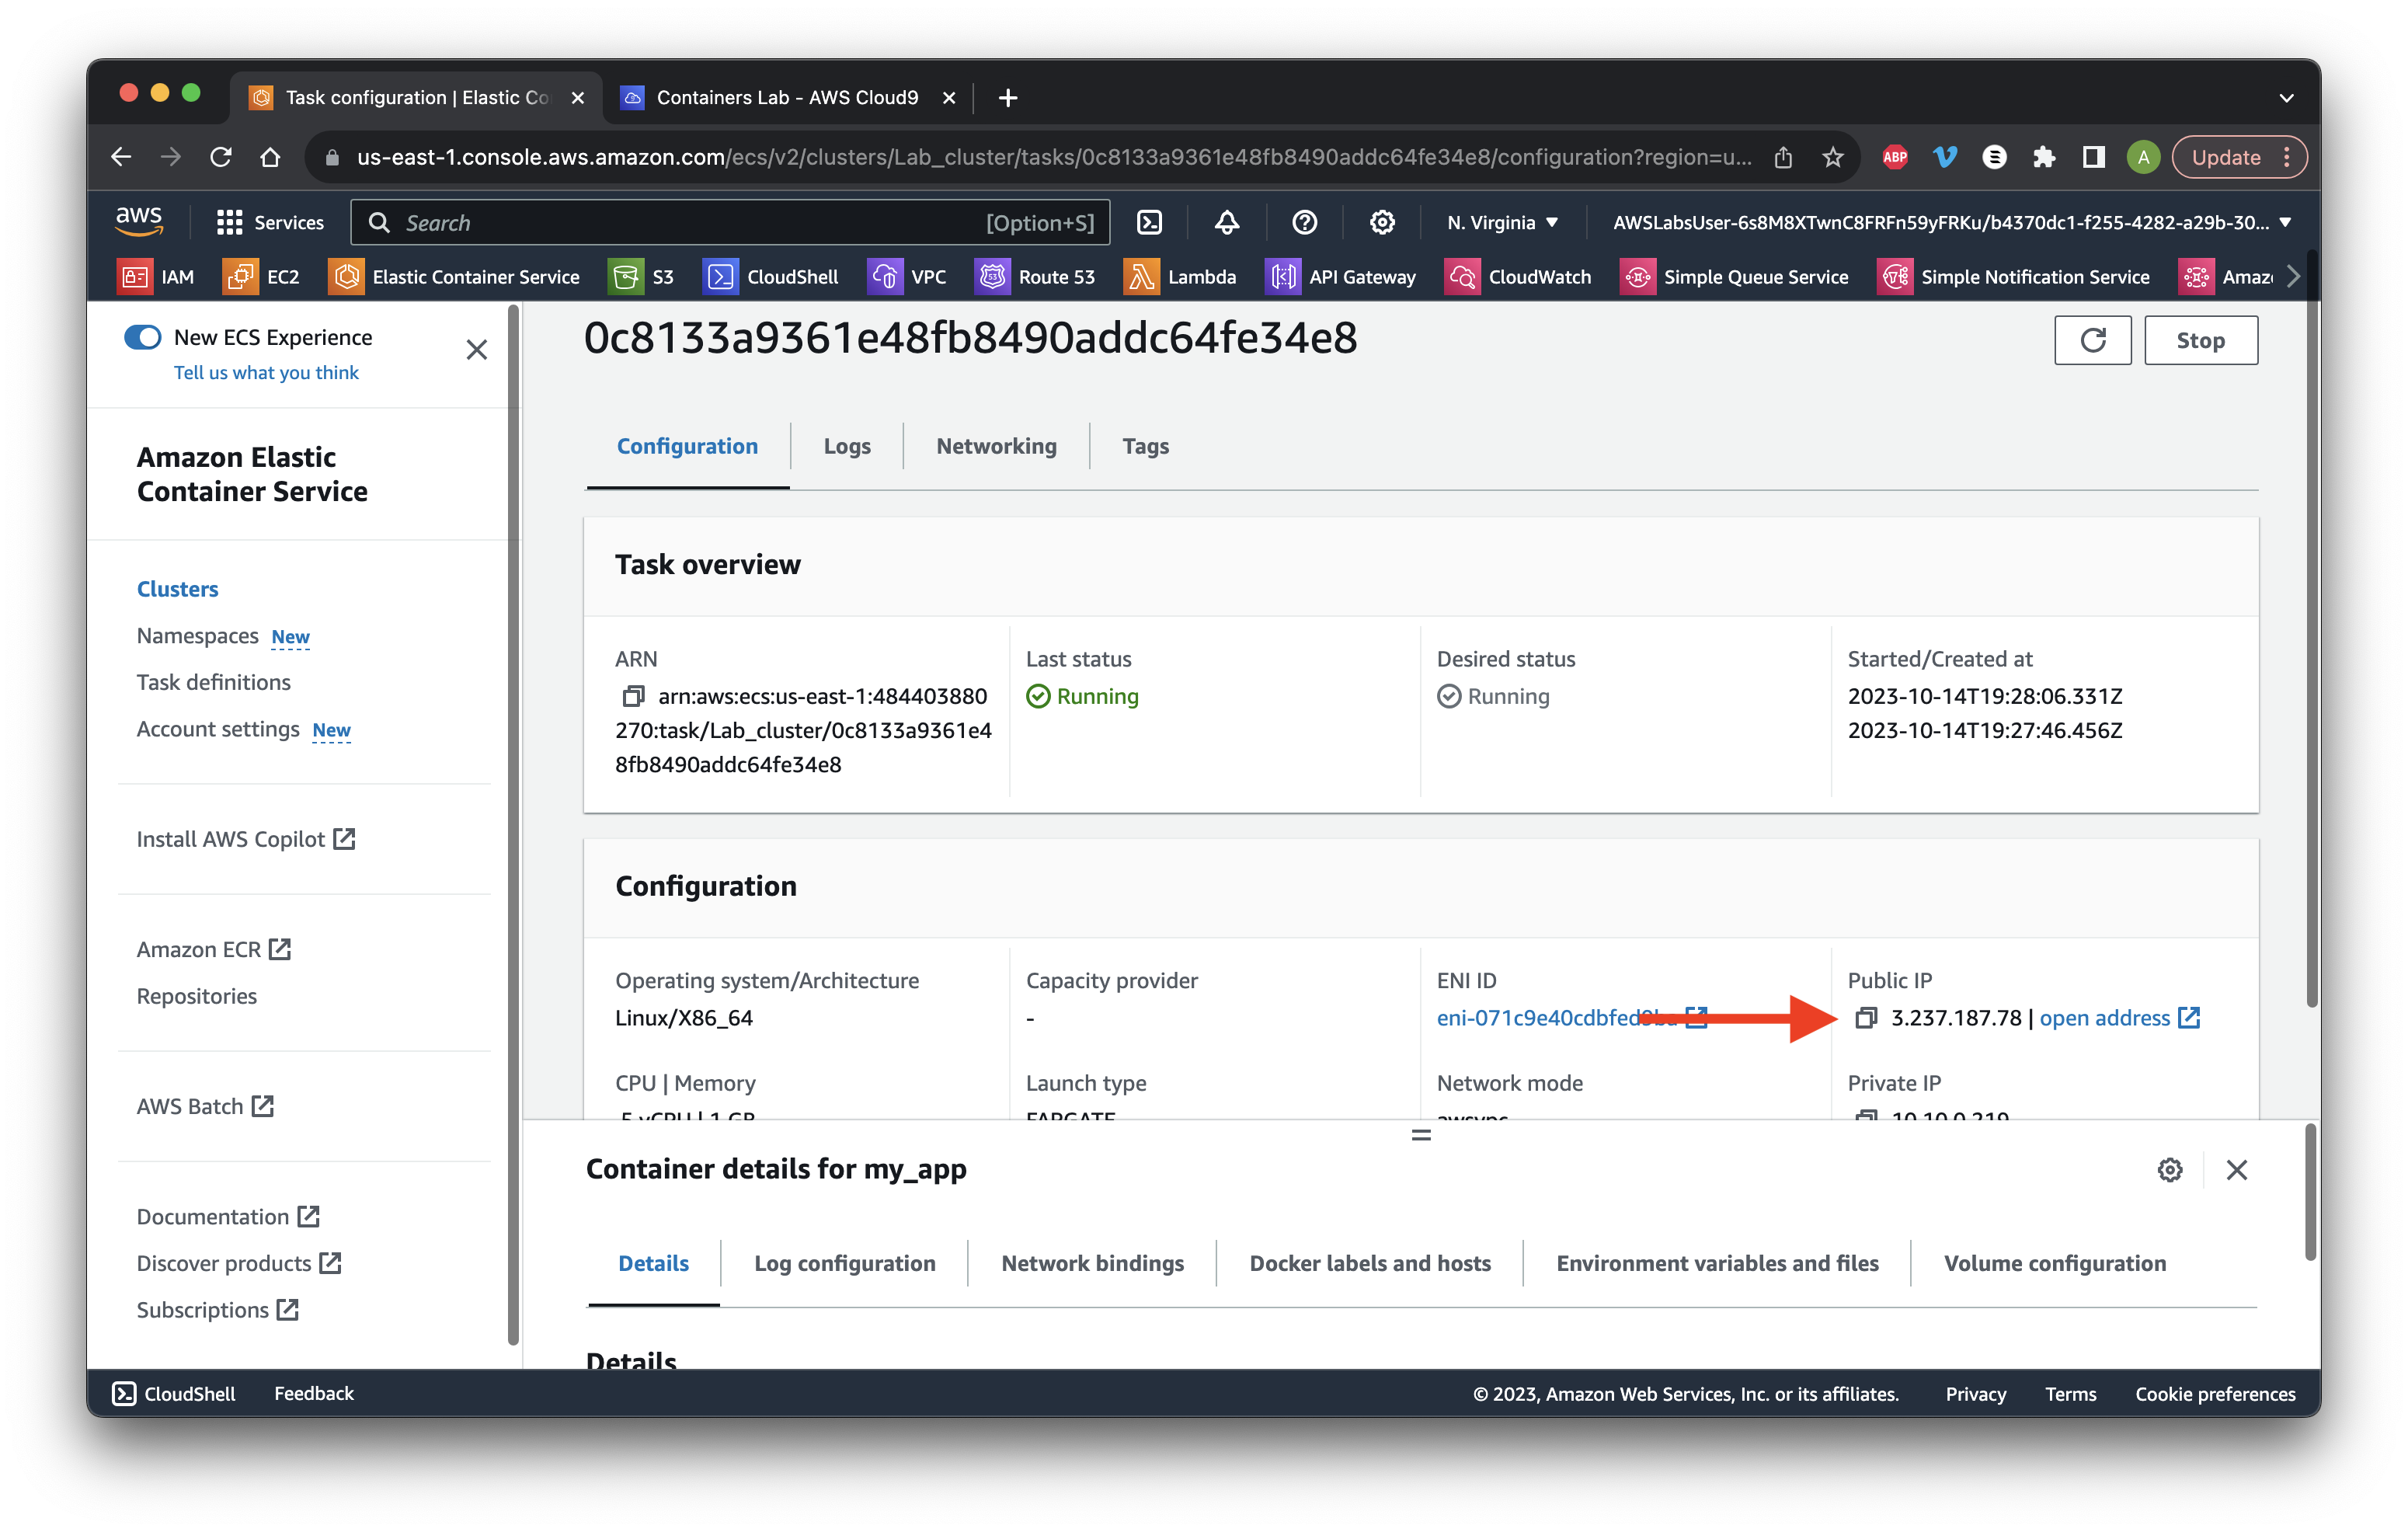The height and width of the screenshot is (1532, 2408).
Task: Switch to the Networking tab
Action: [x=996, y=446]
